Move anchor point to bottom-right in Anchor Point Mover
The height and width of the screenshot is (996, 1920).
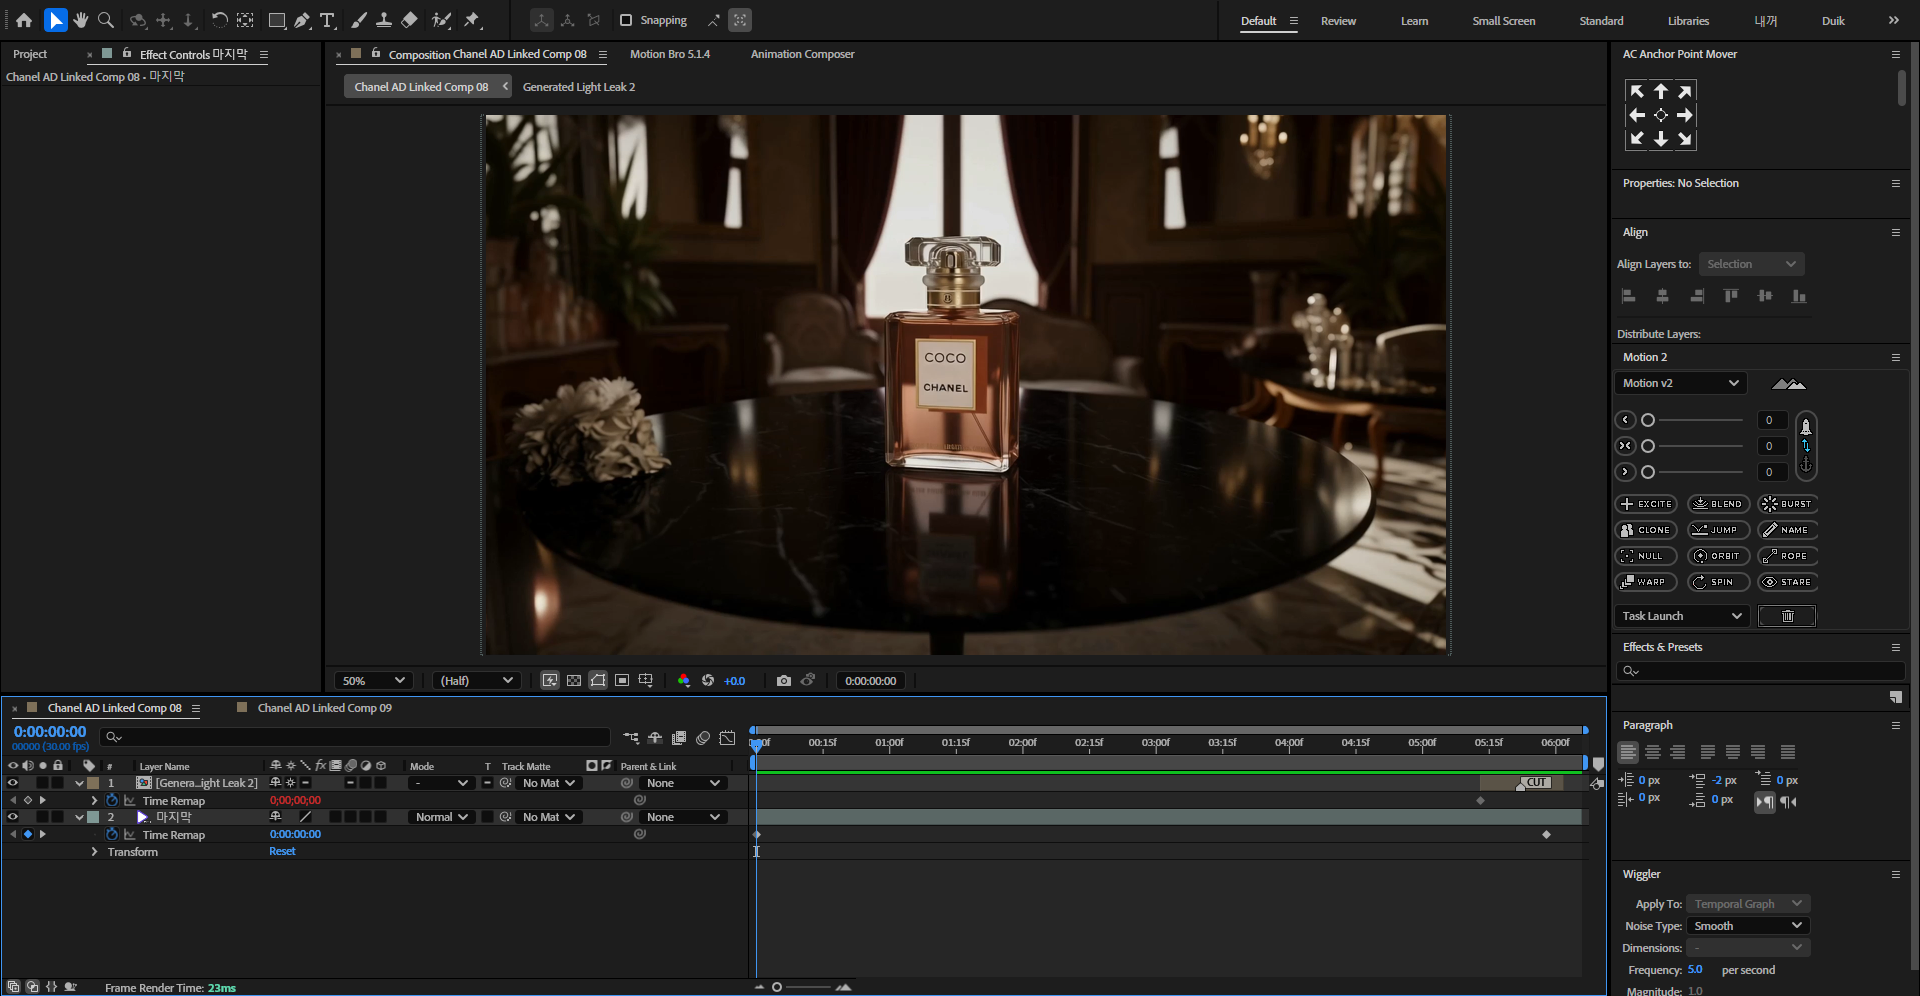[1685, 139]
